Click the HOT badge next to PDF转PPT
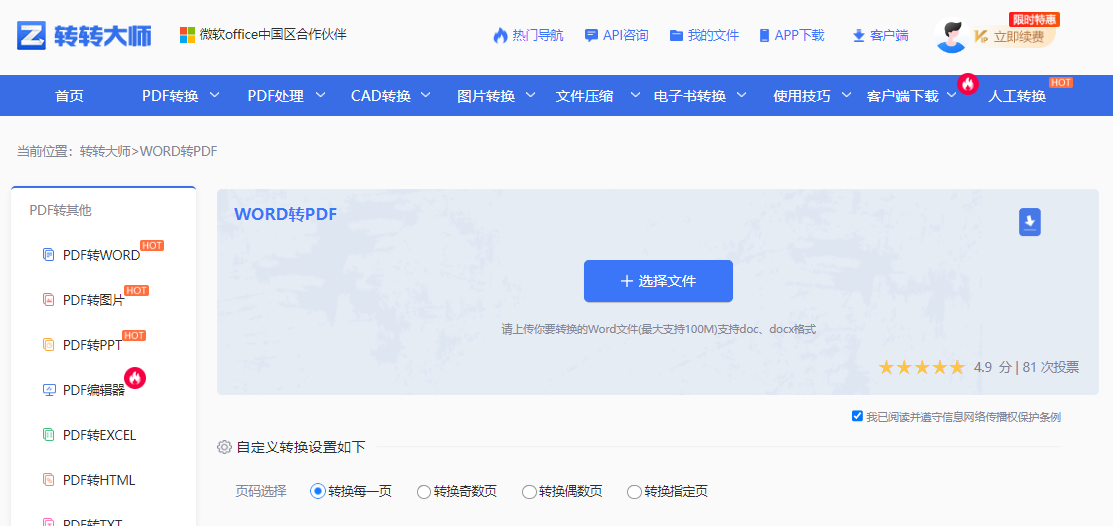The image size is (1113, 526). (x=134, y=335)
